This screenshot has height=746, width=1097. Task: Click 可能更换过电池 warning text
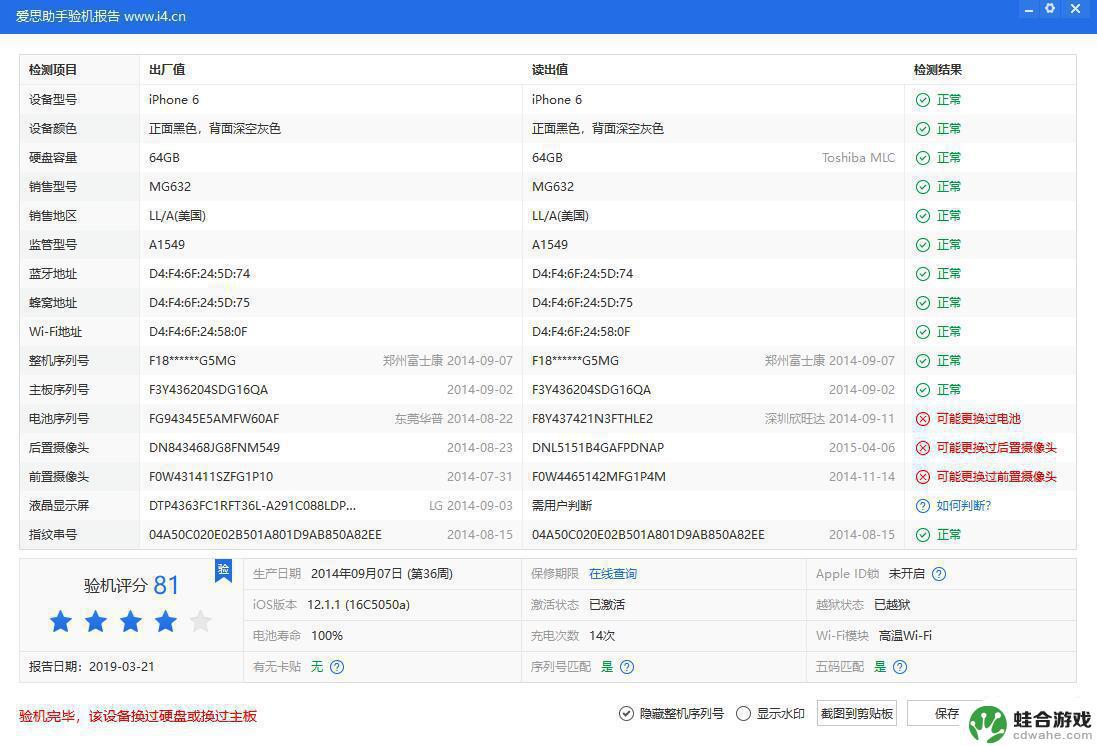(978, 418)
